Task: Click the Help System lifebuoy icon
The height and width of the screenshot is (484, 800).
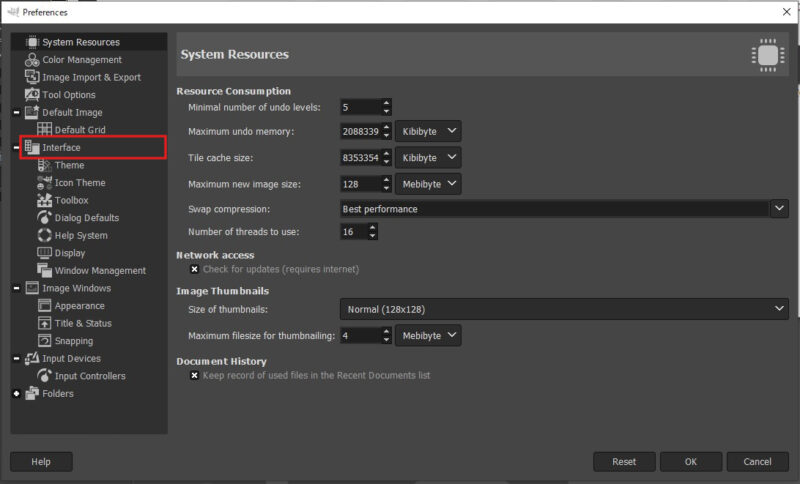Action: pyautogui.click(x=44, y=235)
